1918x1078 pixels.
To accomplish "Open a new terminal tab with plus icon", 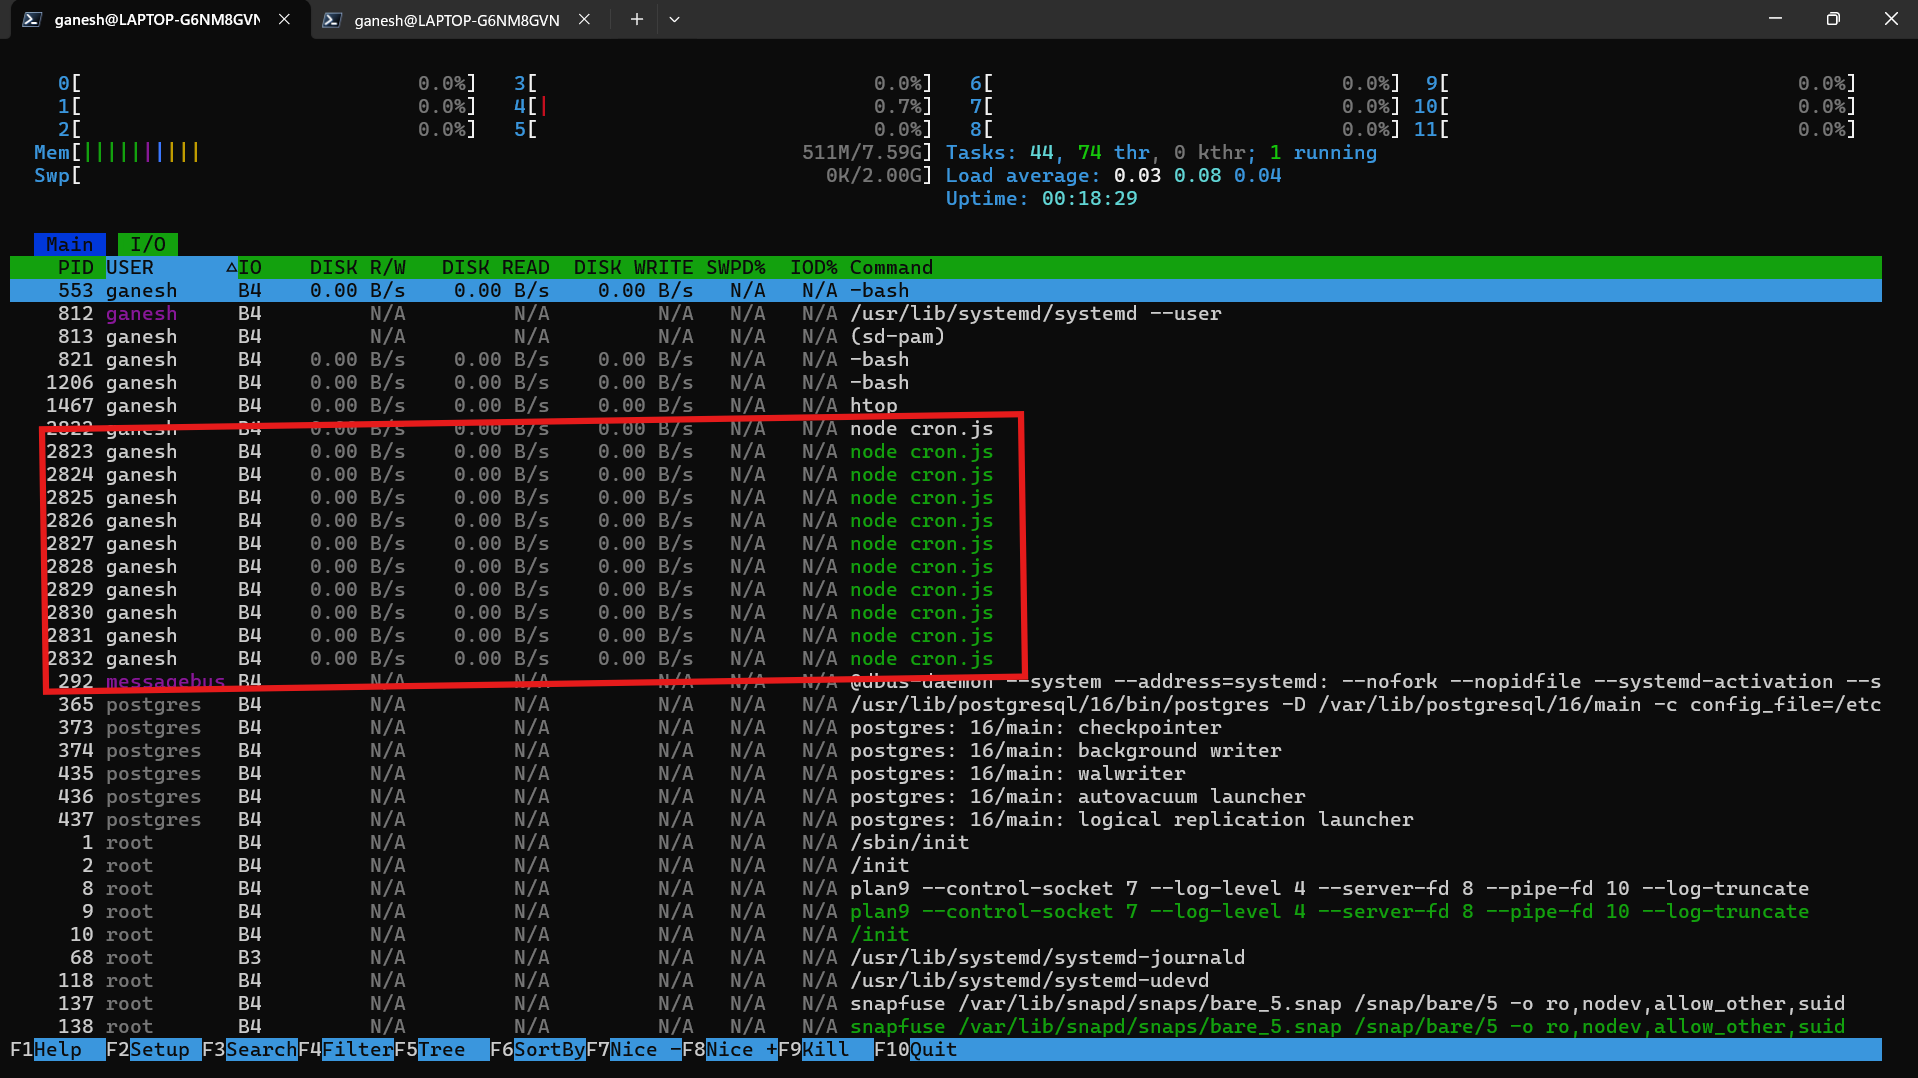I will (x=636, y=19).
